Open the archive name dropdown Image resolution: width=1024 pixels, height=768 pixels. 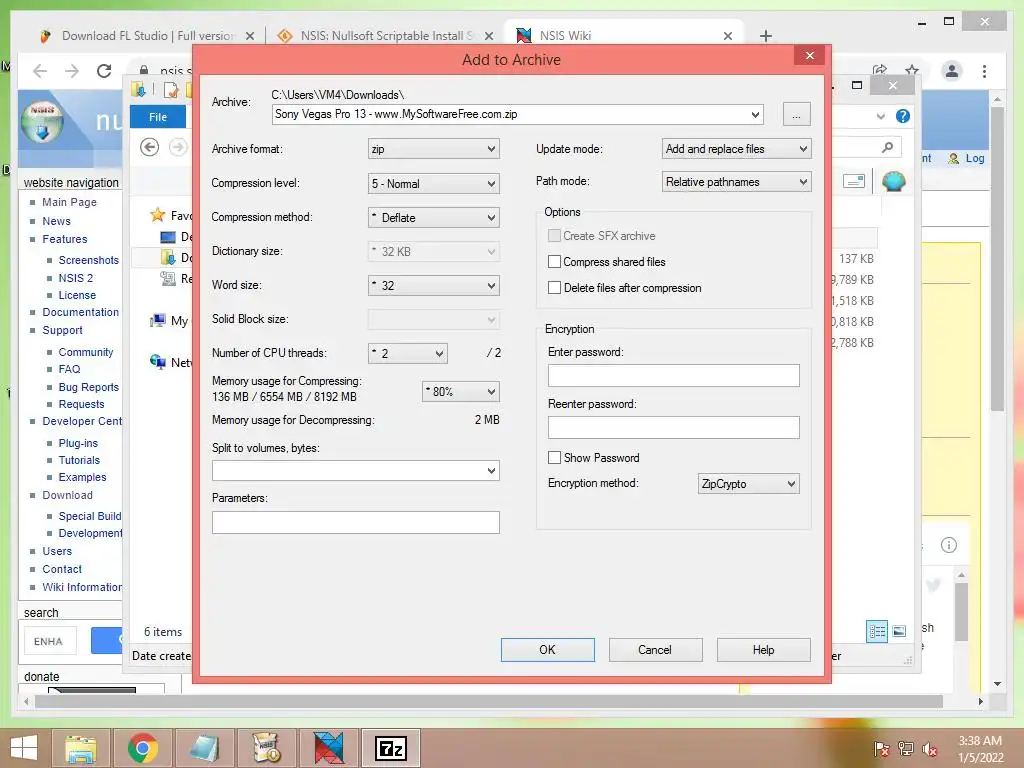[755, 114]
